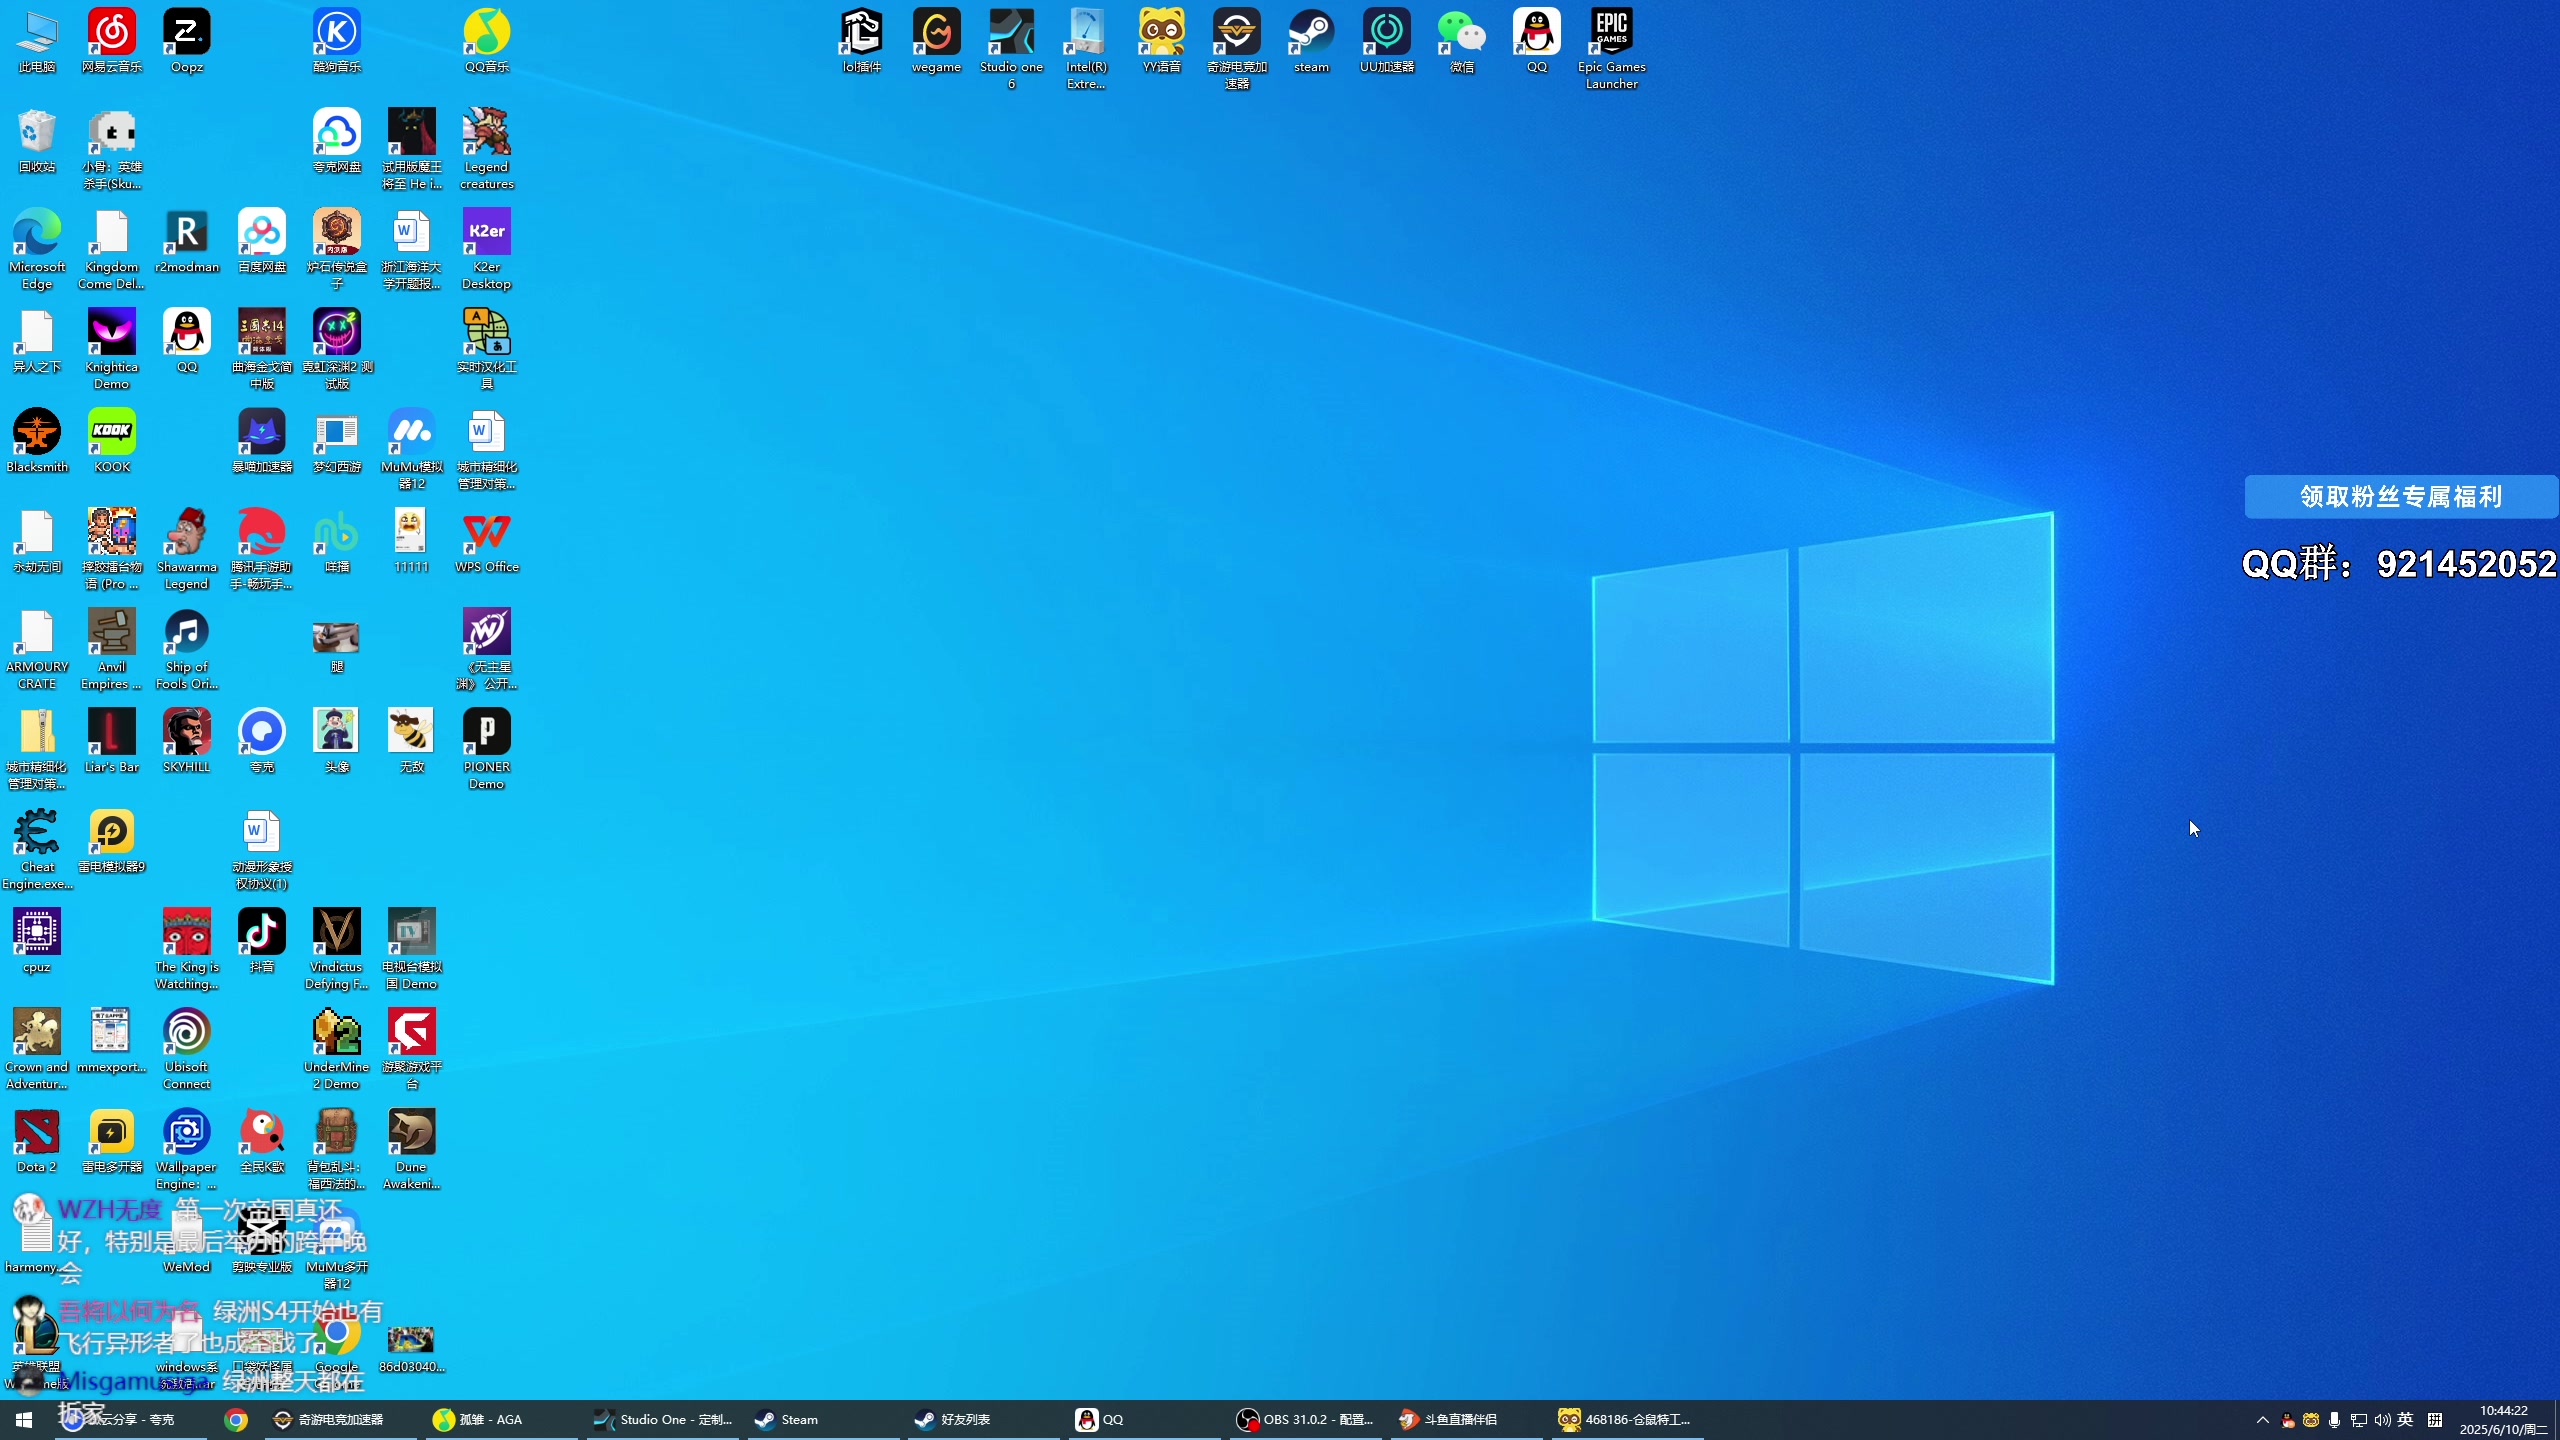The height and width of the screenshot is (1440, 2560).
Task: Switch to QQ taskbar button
Action: 1145,1420
